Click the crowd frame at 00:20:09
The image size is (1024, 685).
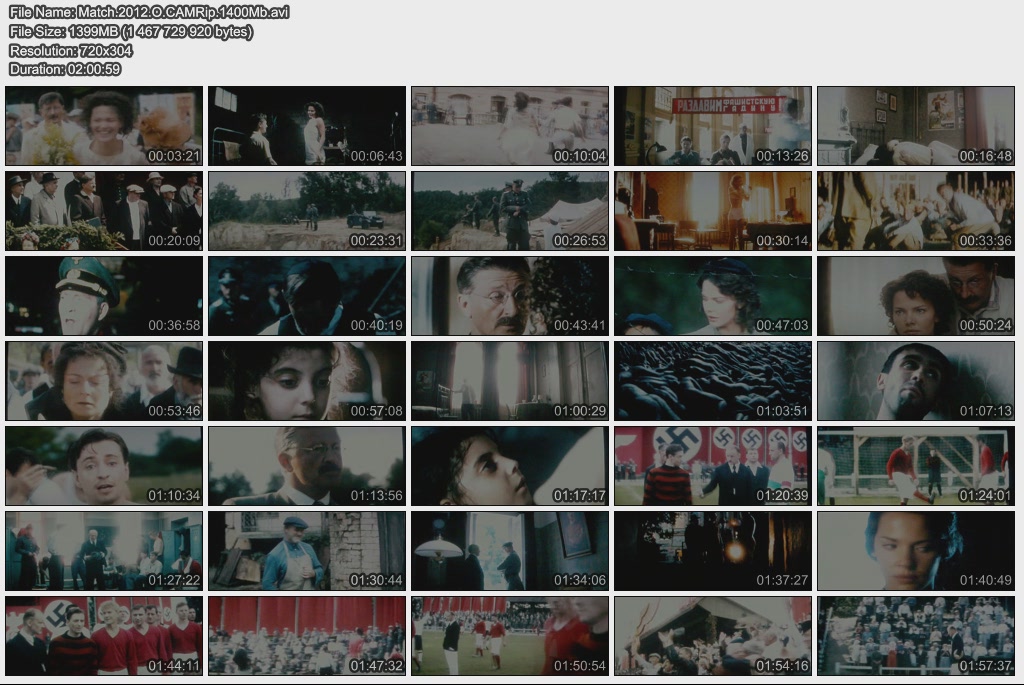point(104,211)
